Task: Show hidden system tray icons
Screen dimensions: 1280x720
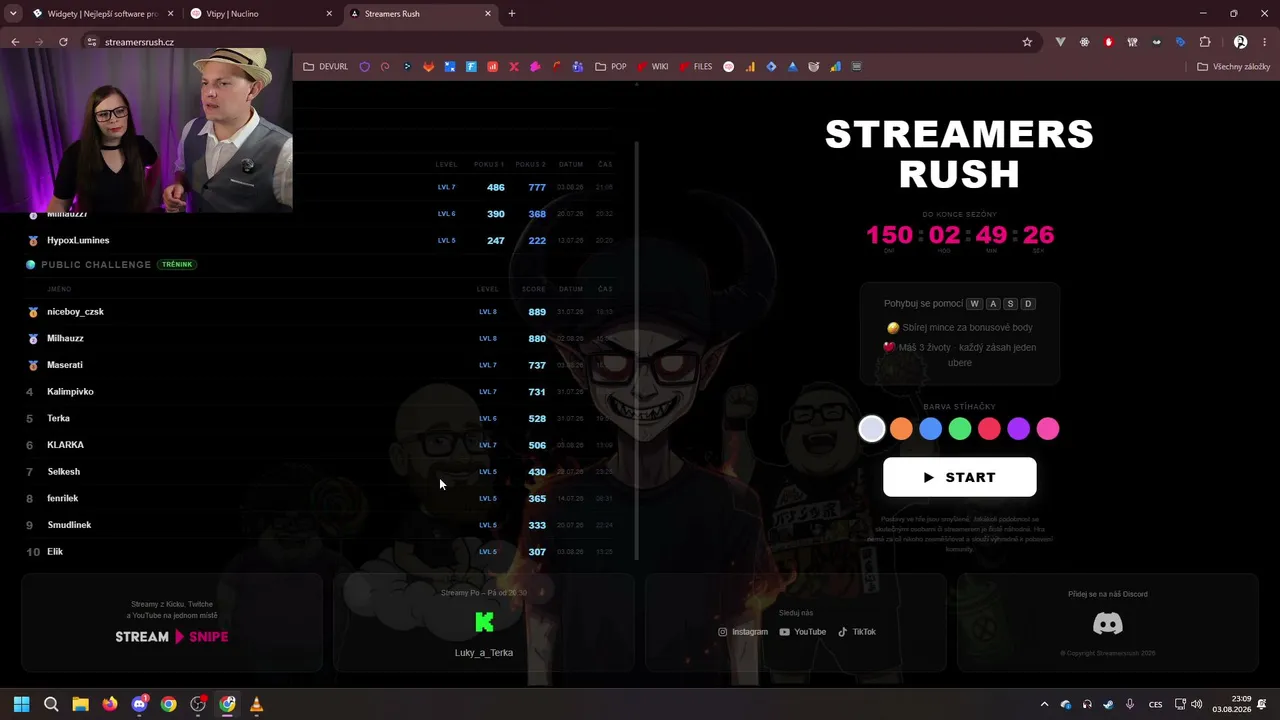Action: tap(1044, 704)
